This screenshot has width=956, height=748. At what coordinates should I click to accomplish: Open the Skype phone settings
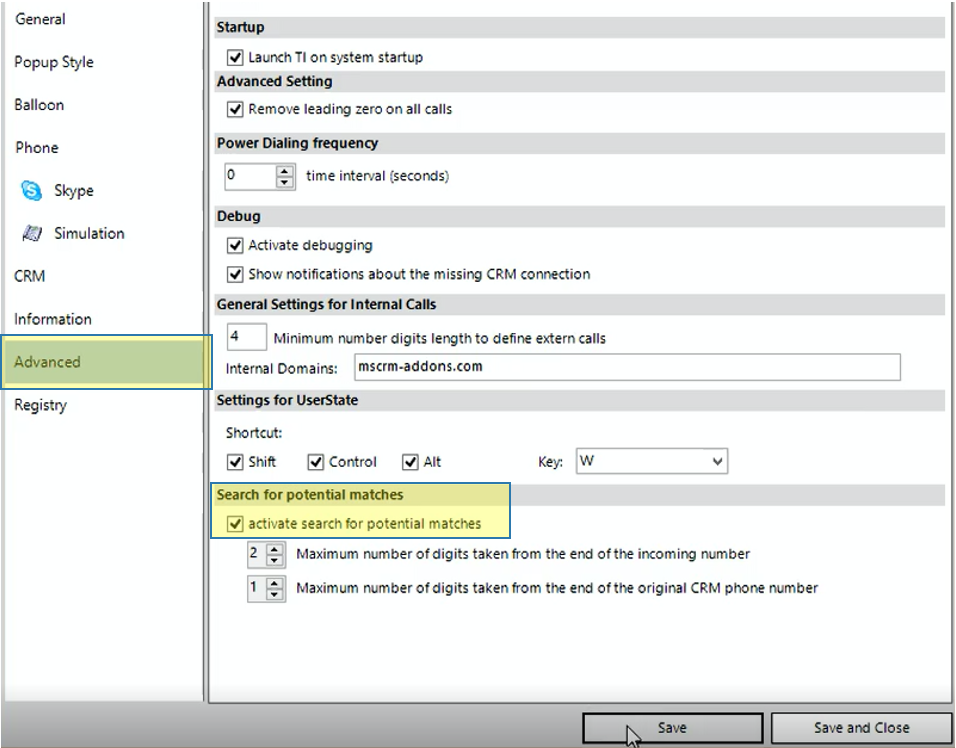[x=72, y=190]
